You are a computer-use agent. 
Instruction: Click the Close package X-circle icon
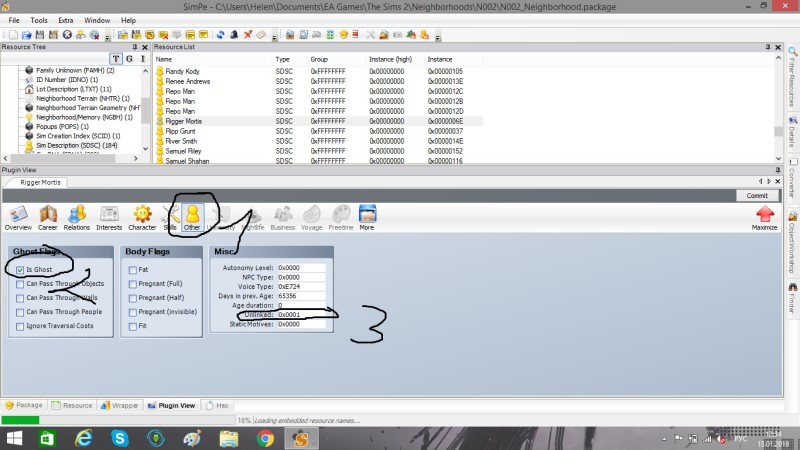pos(67,35)
